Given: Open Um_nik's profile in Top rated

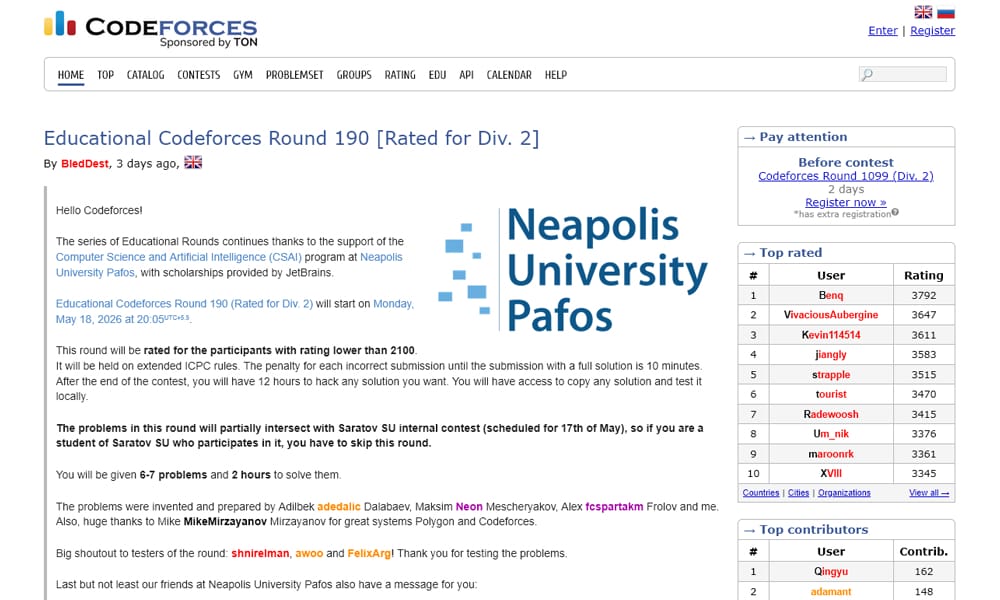Looking at the screenshot, I should pyautogui.click(x=831, y=434).
